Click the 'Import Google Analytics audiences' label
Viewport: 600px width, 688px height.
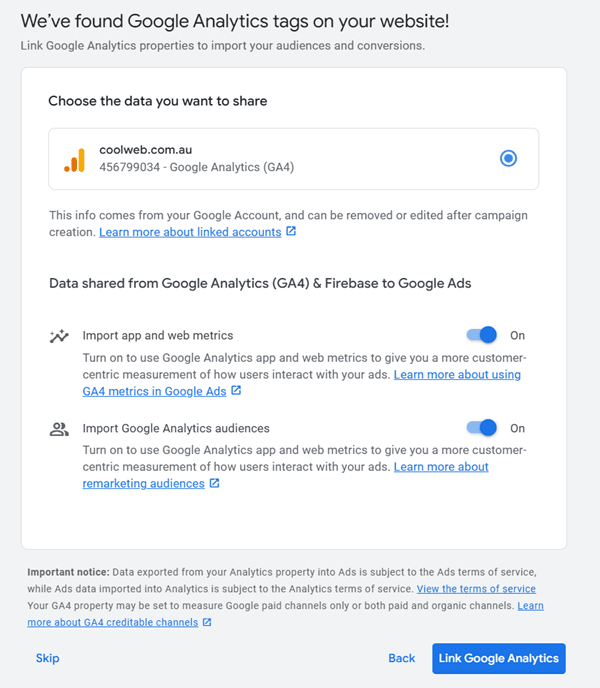176,428
